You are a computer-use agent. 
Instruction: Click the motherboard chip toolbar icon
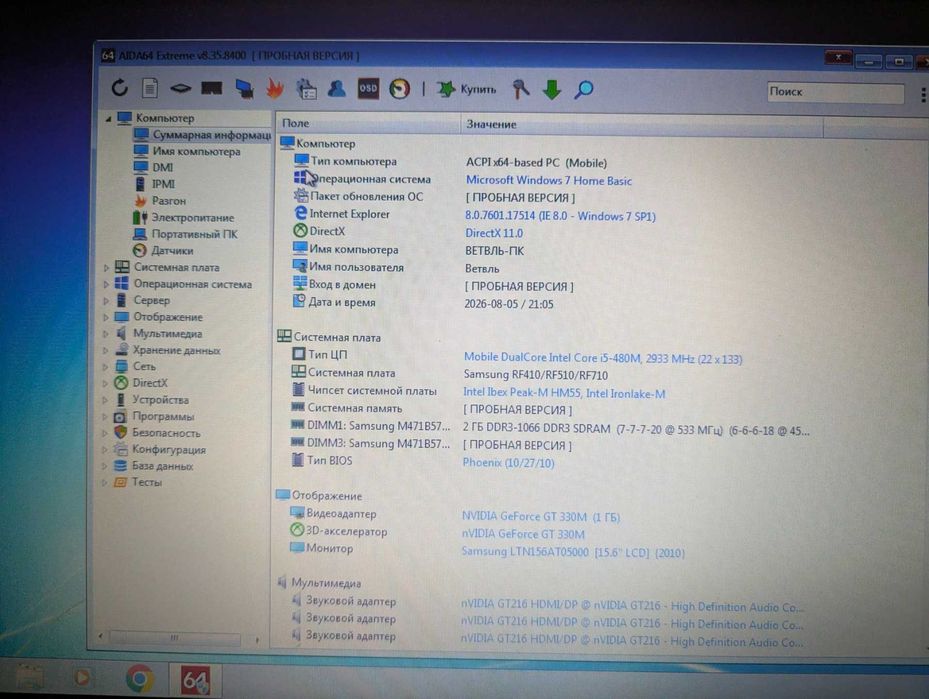point(181,89)
